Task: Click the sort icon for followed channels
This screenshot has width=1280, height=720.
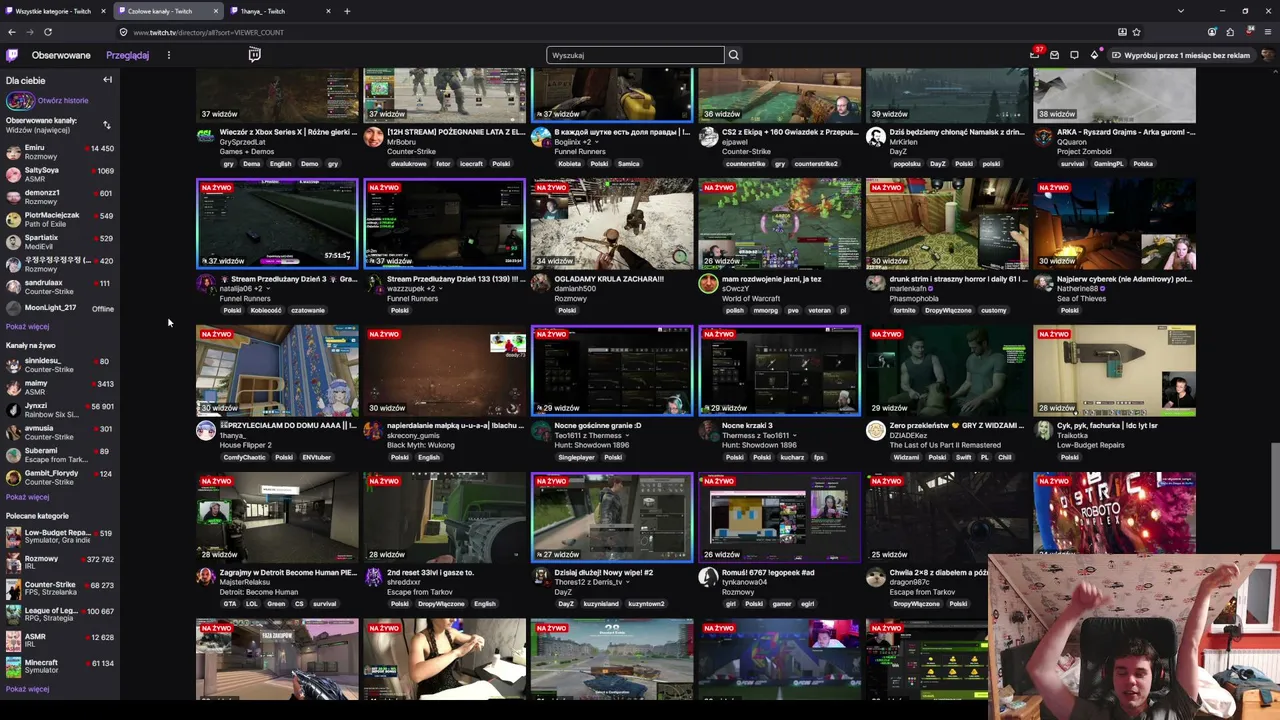Action: point(107,125)
